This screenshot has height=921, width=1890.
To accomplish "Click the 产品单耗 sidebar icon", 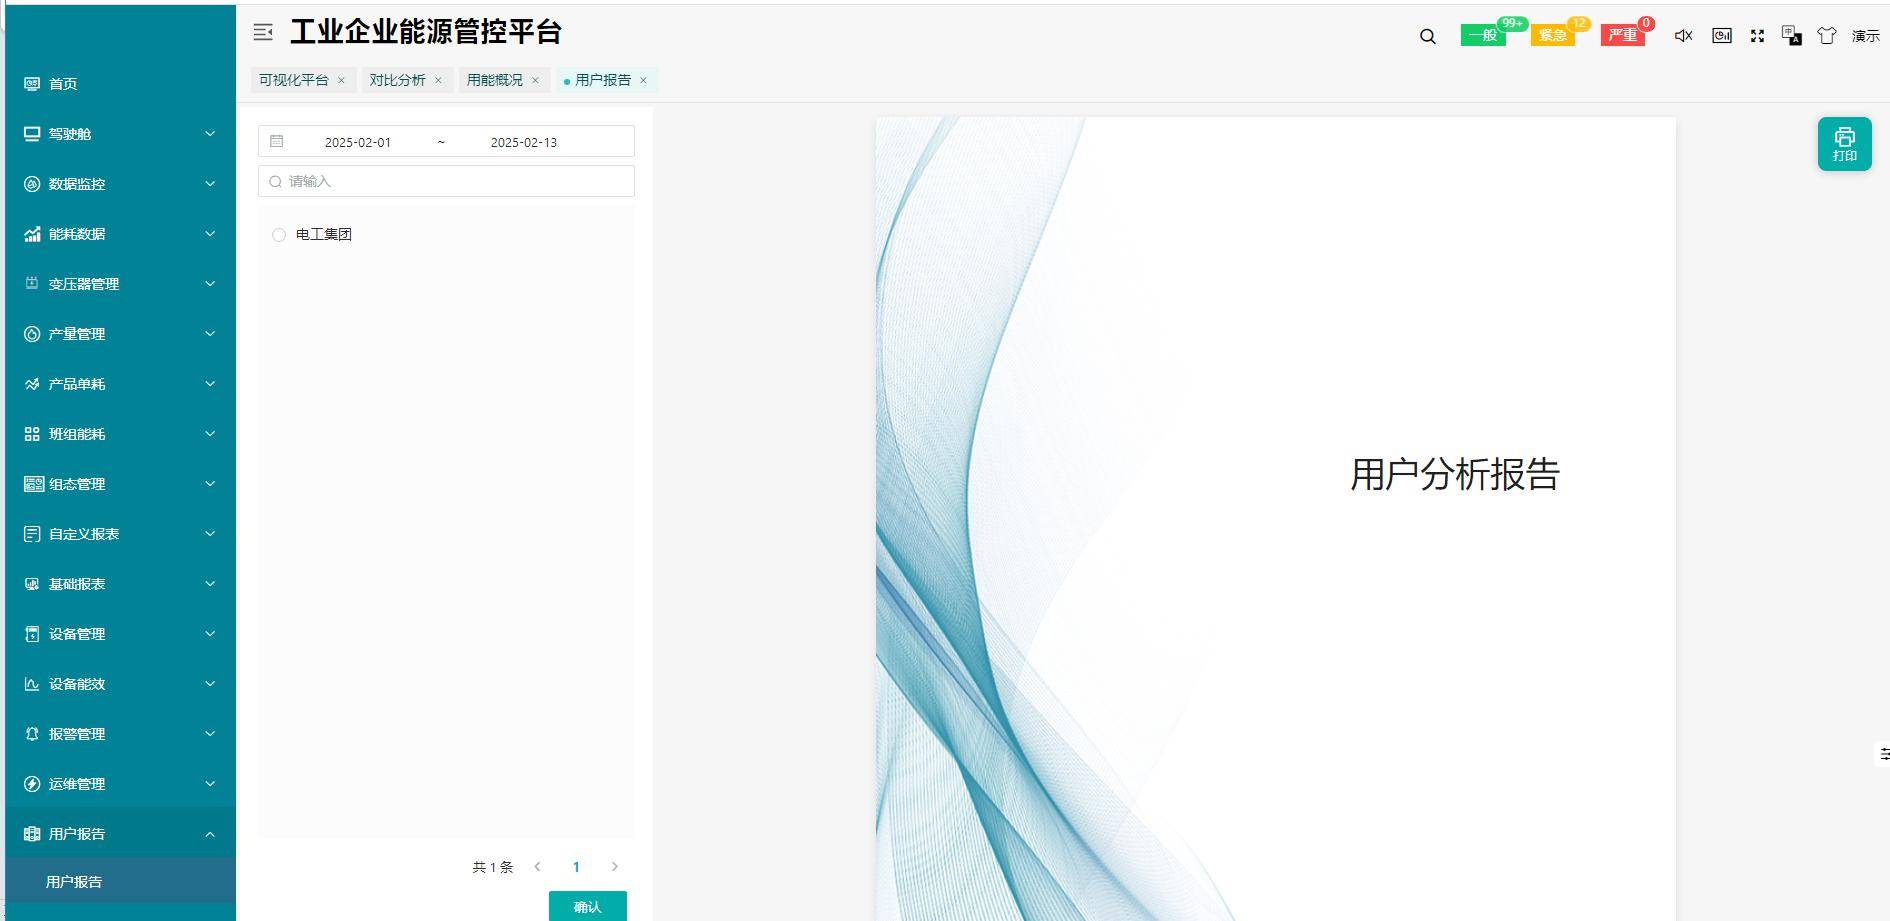I will click(32, 384).
